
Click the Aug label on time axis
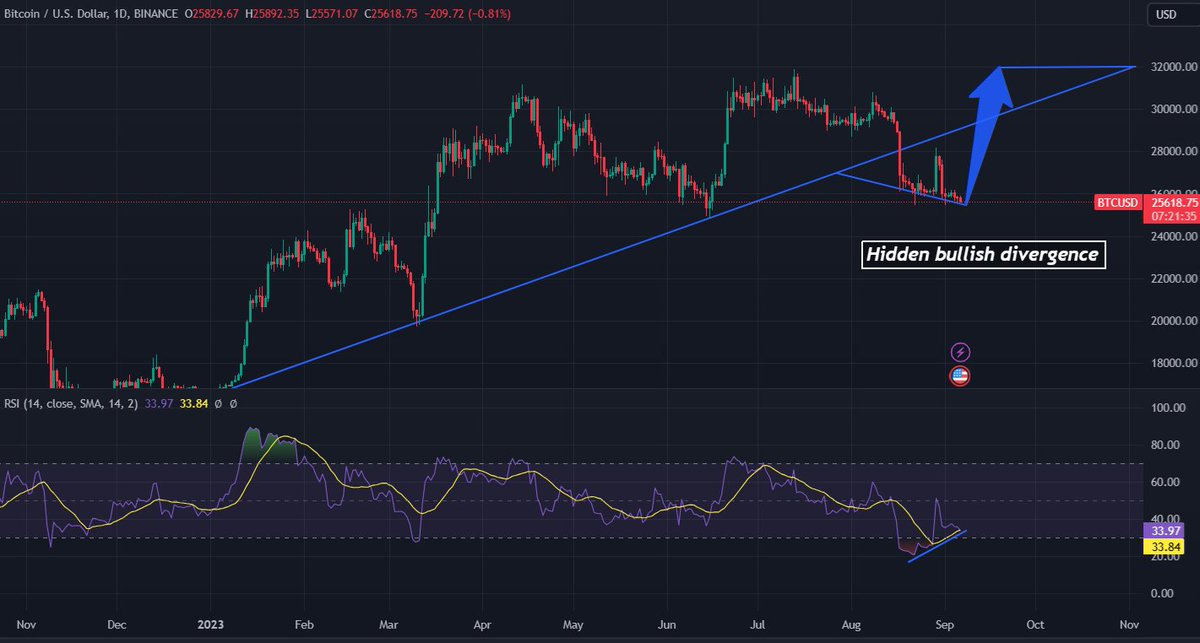point(853,623)
